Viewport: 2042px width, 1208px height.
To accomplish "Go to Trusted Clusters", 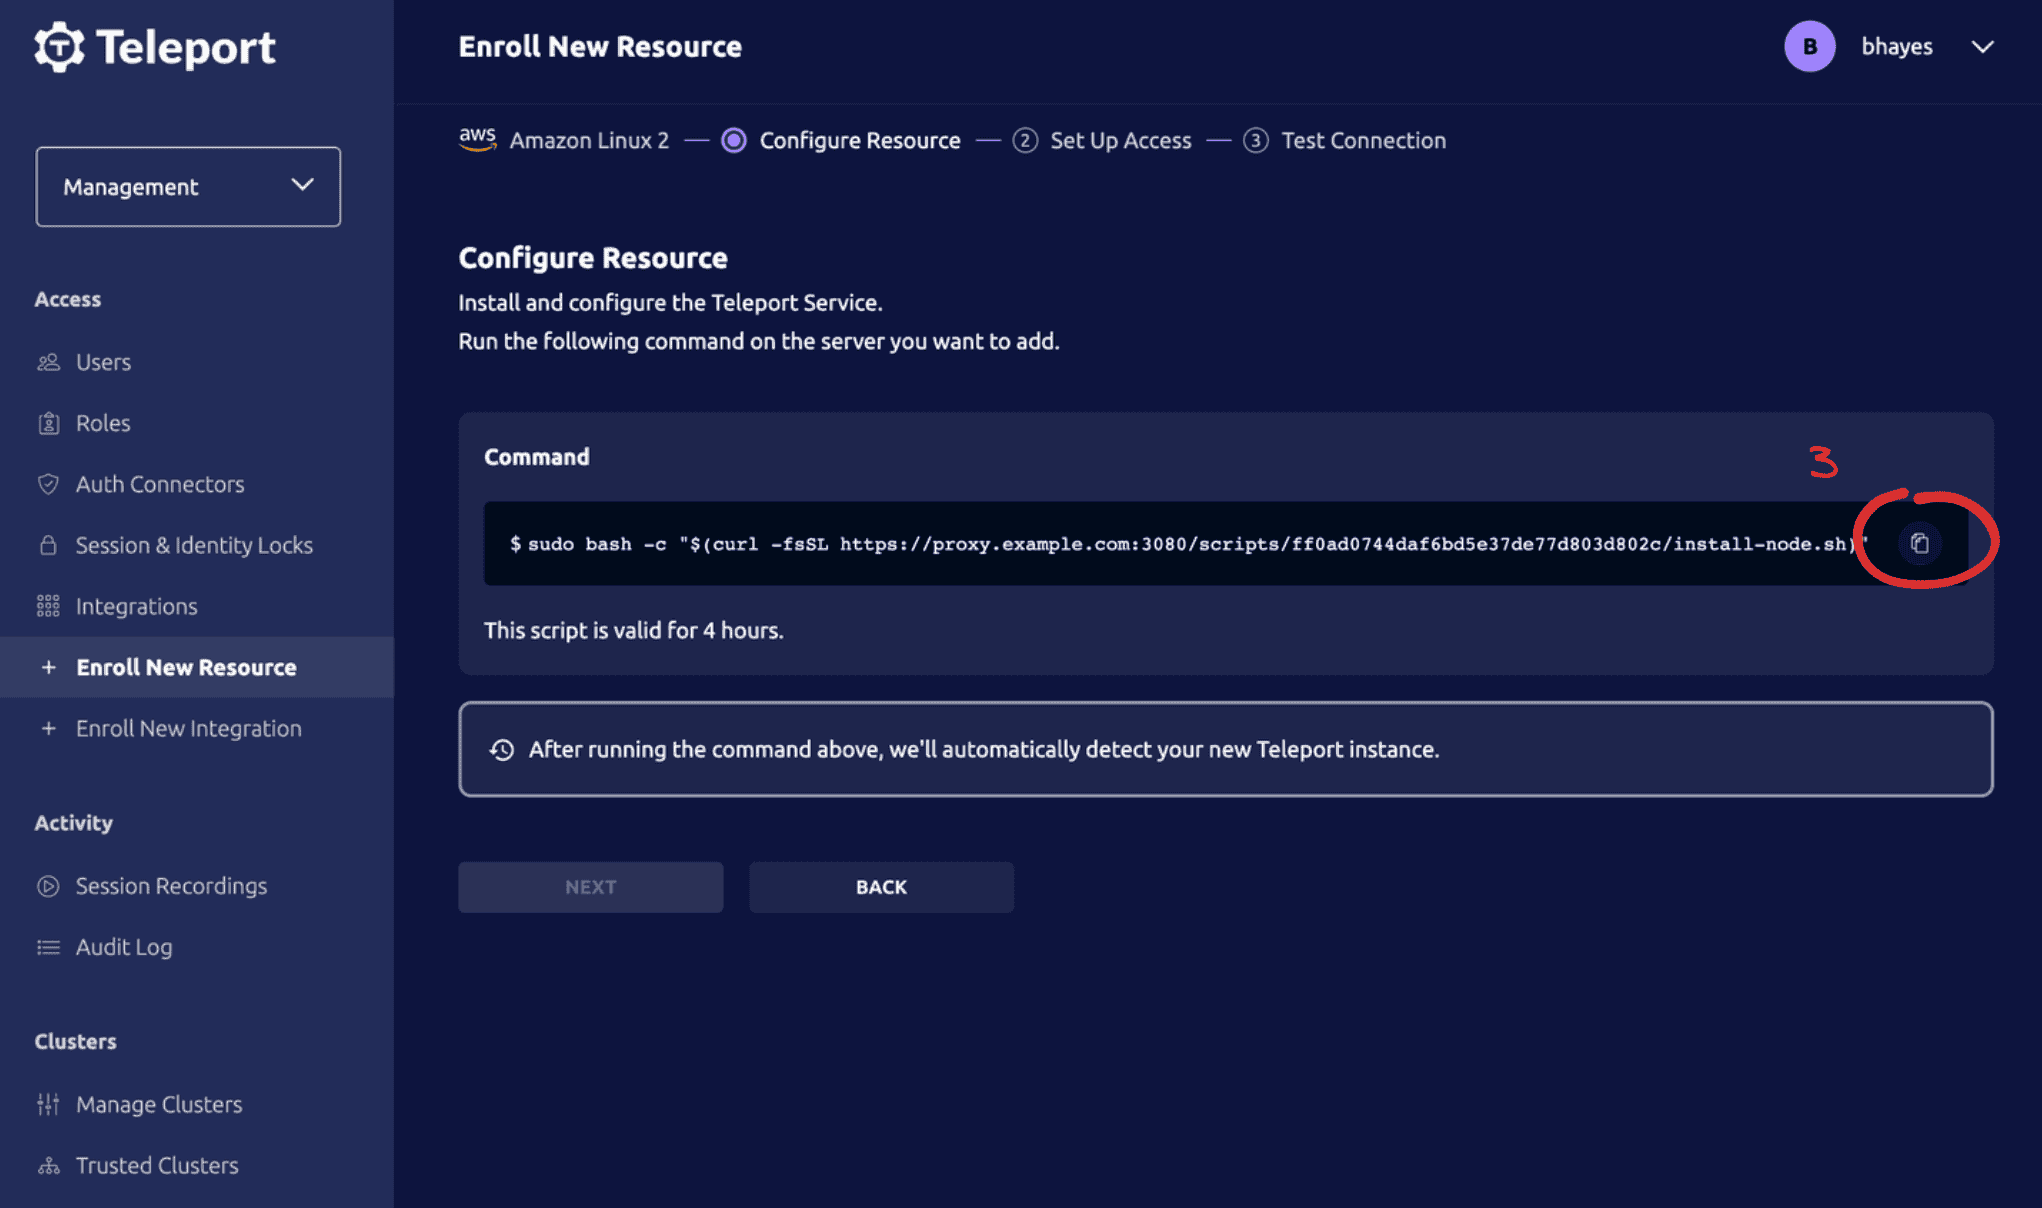I will coord(157,1165).
